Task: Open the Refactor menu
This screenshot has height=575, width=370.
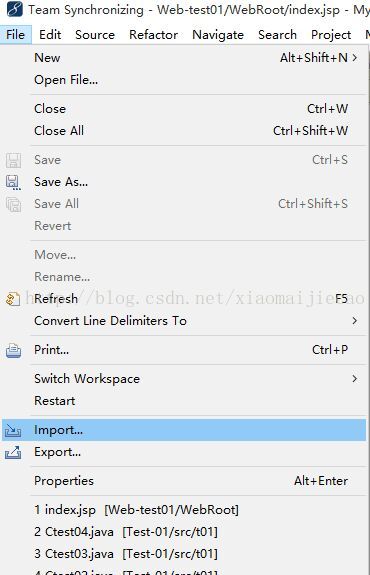Action: pos(153,35)
